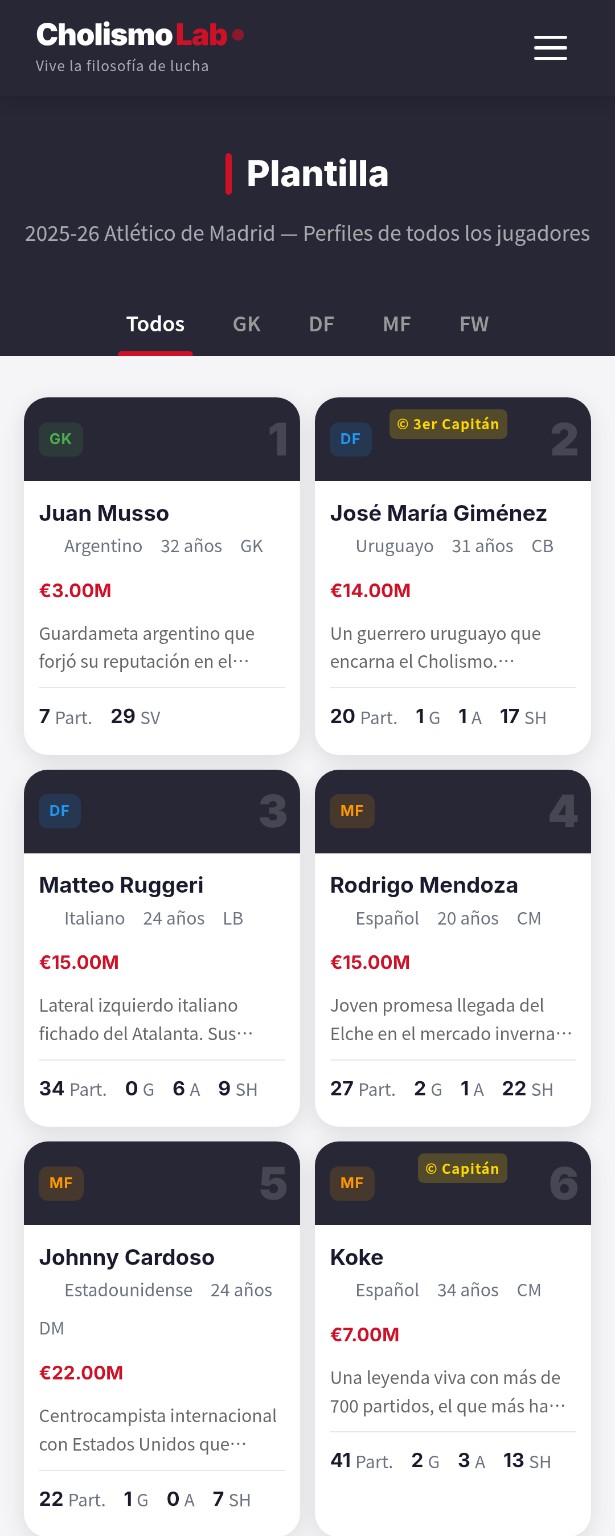Click the CholismoLab logo
The width and height of the screenshot is (615, 1536).
pyautogui.click(x=128, y=33)
